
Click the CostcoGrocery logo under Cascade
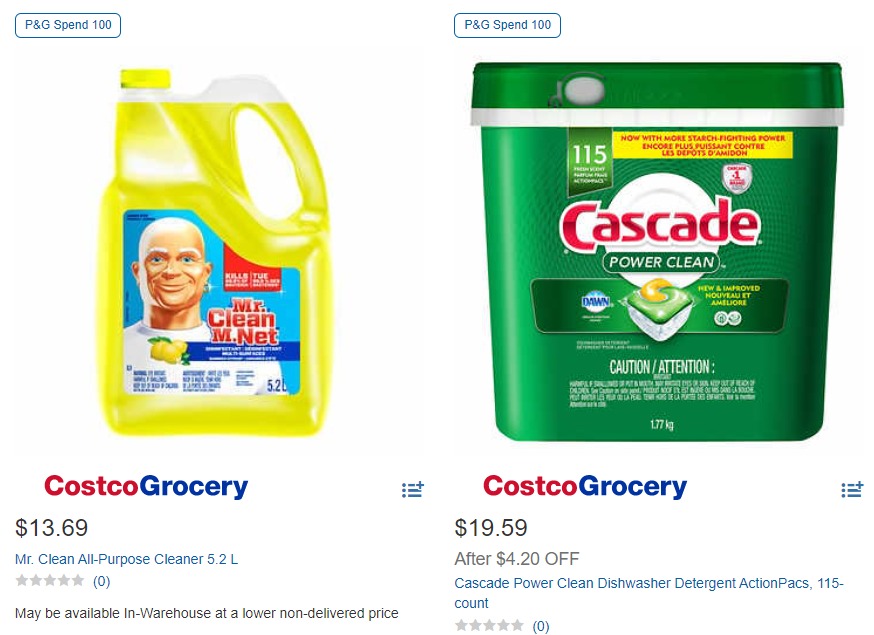pyautogui.click(x=585, y=487)
